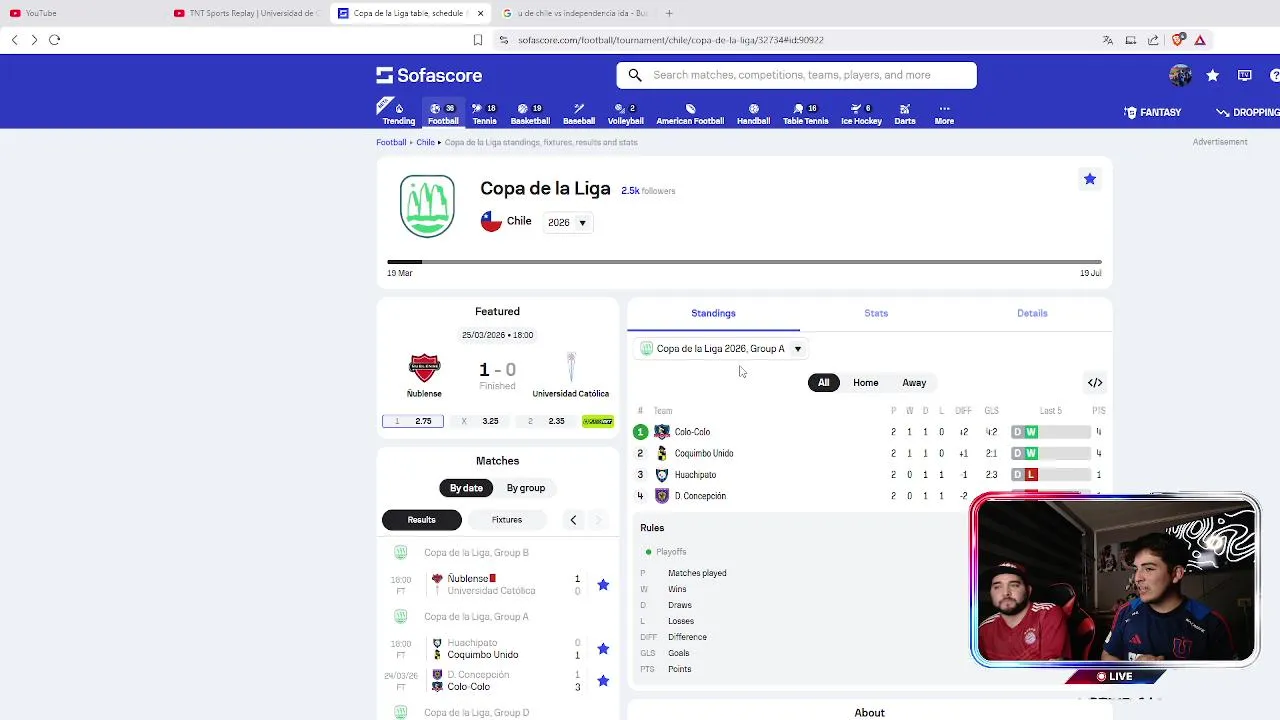The image size is (1280, 720).
Task: Switch to the Standings tab
Action: tap(713, 313)
